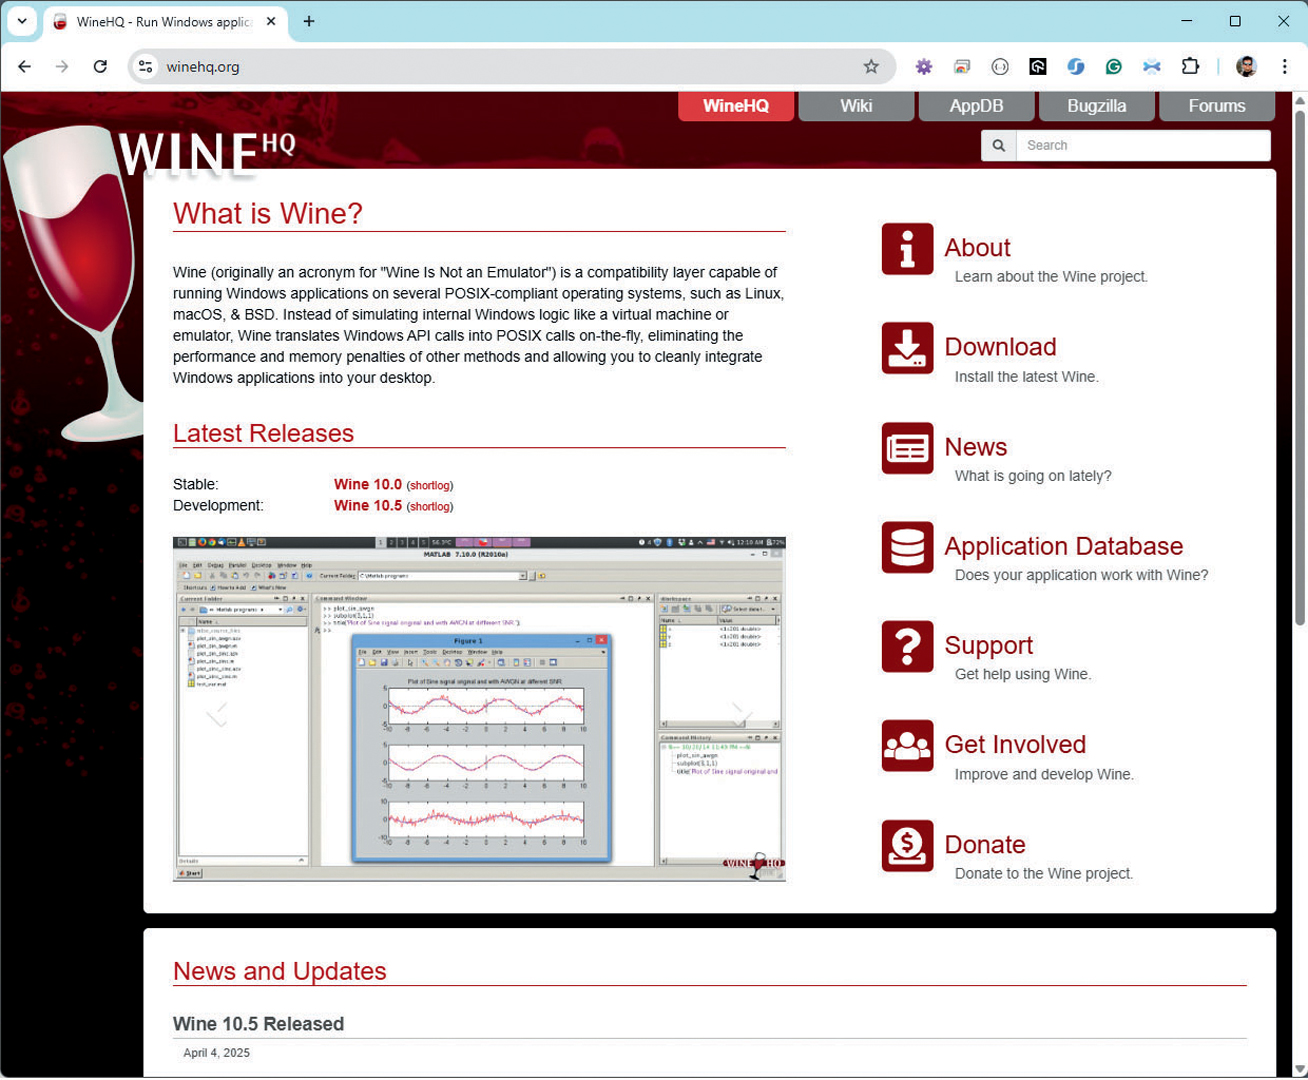Open the News newspaper icon

tap(907, 448)
